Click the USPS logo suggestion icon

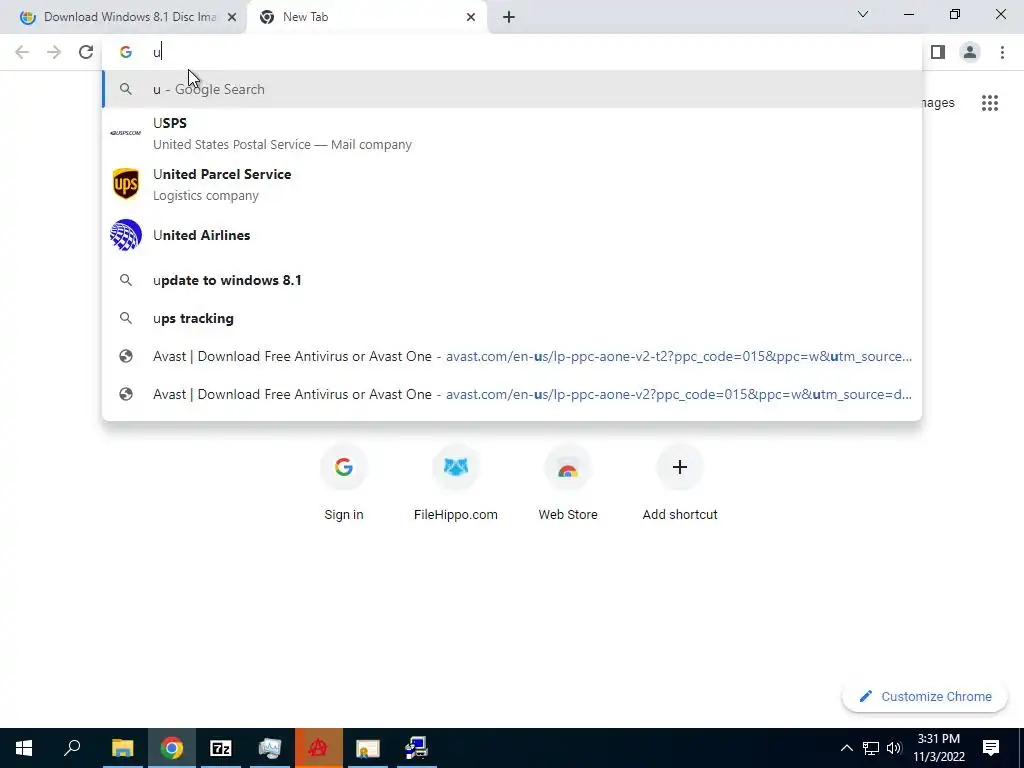coord(125,133)
